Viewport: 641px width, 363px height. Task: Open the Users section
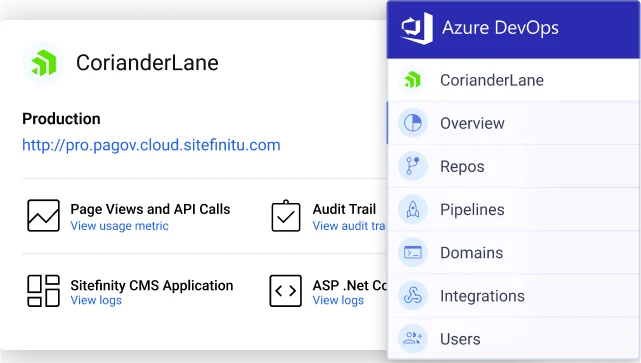click(x=514, y=339)
